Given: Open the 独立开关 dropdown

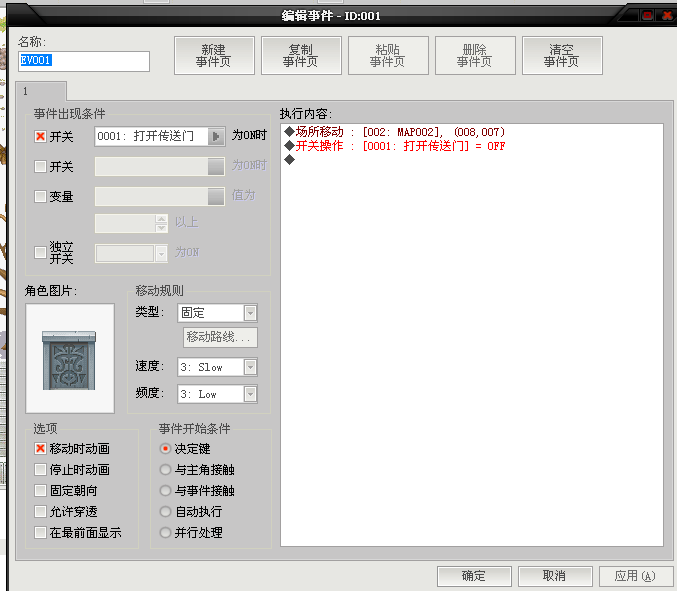Looking at the screenshot, I should (x=161, y=253).
